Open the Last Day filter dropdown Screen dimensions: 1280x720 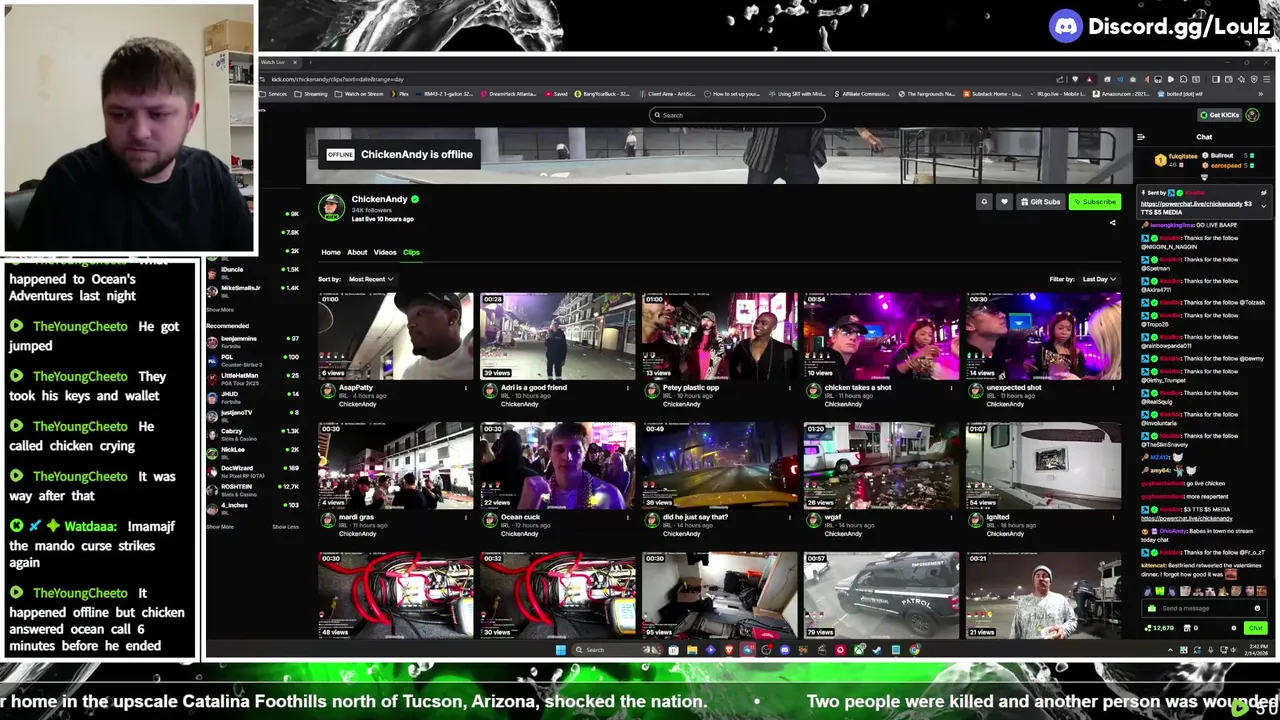pos(1099,279)
